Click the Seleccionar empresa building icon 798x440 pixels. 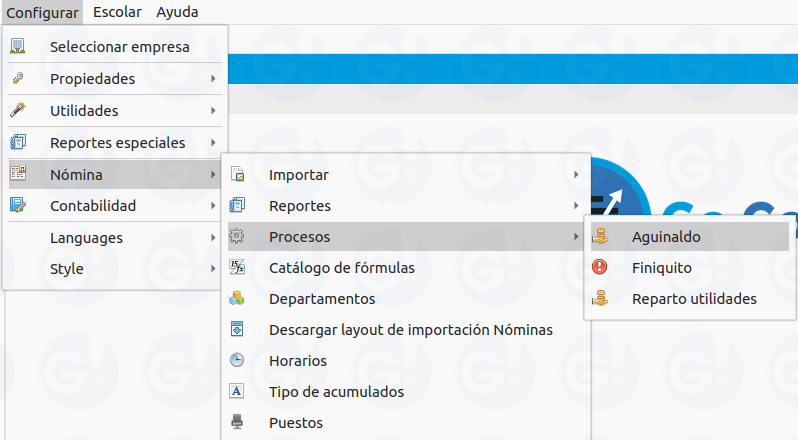(x=17, y=47)
